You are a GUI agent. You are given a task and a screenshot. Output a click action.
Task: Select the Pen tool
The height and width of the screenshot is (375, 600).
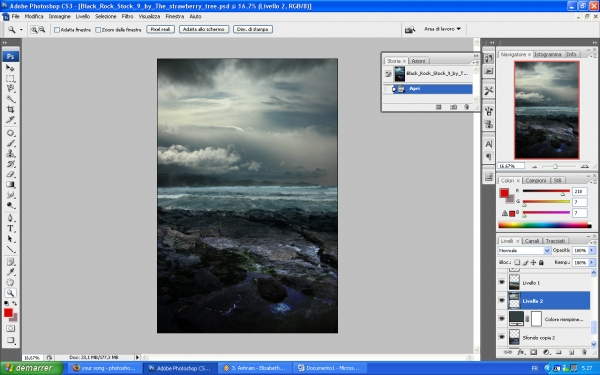[x=10, y=218]
